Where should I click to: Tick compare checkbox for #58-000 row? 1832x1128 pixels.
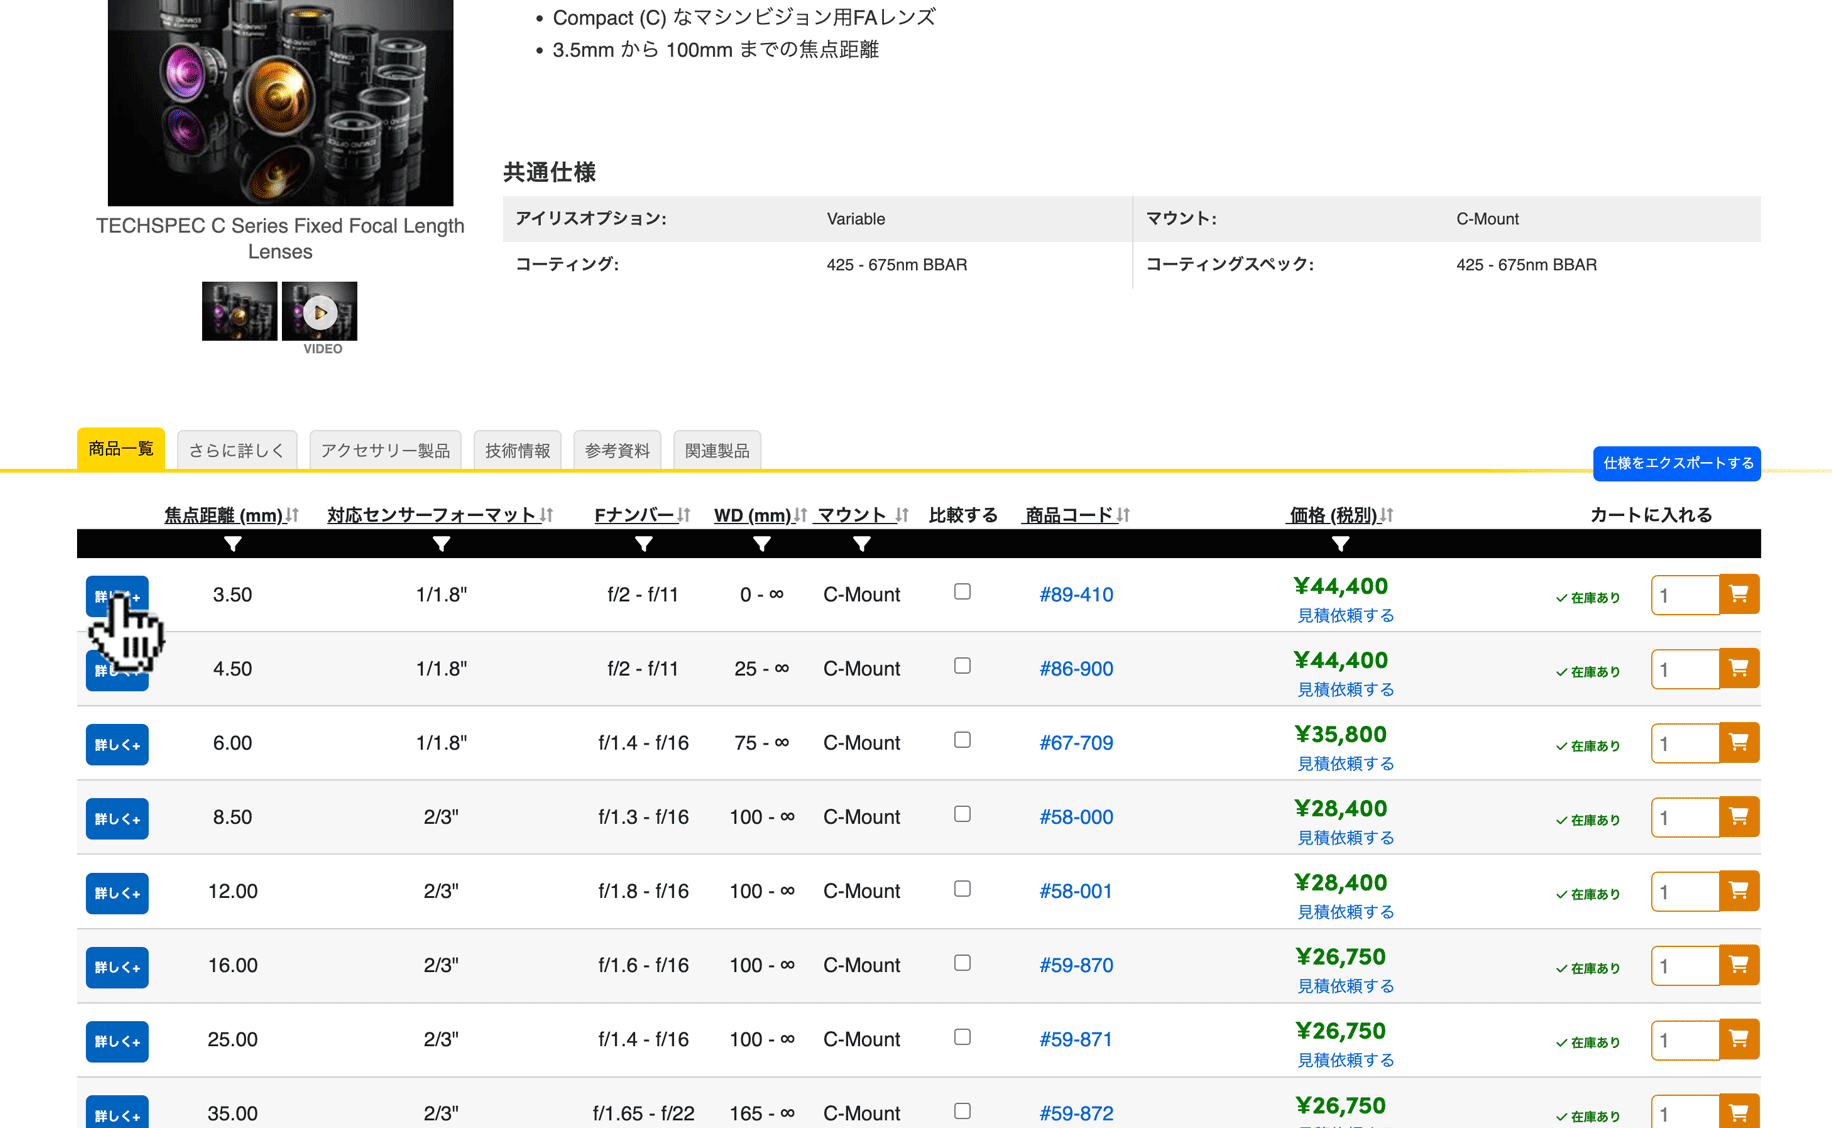click(x=962, y=814)
